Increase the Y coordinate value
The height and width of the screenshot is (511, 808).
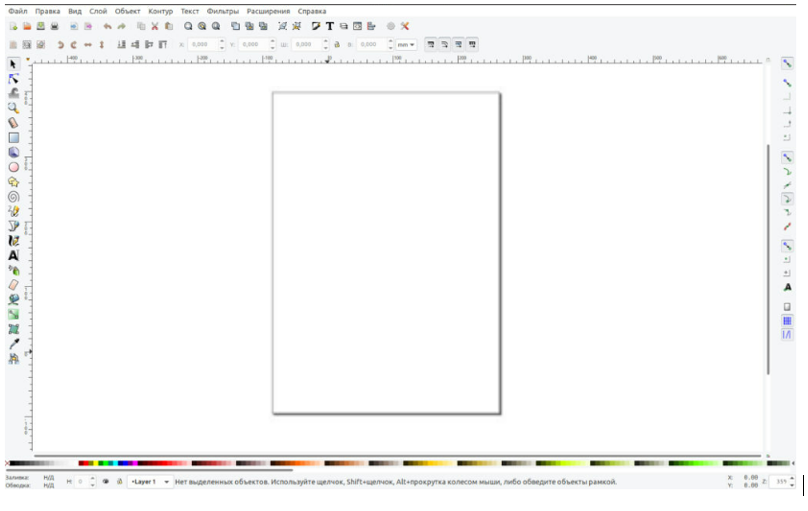273,42
